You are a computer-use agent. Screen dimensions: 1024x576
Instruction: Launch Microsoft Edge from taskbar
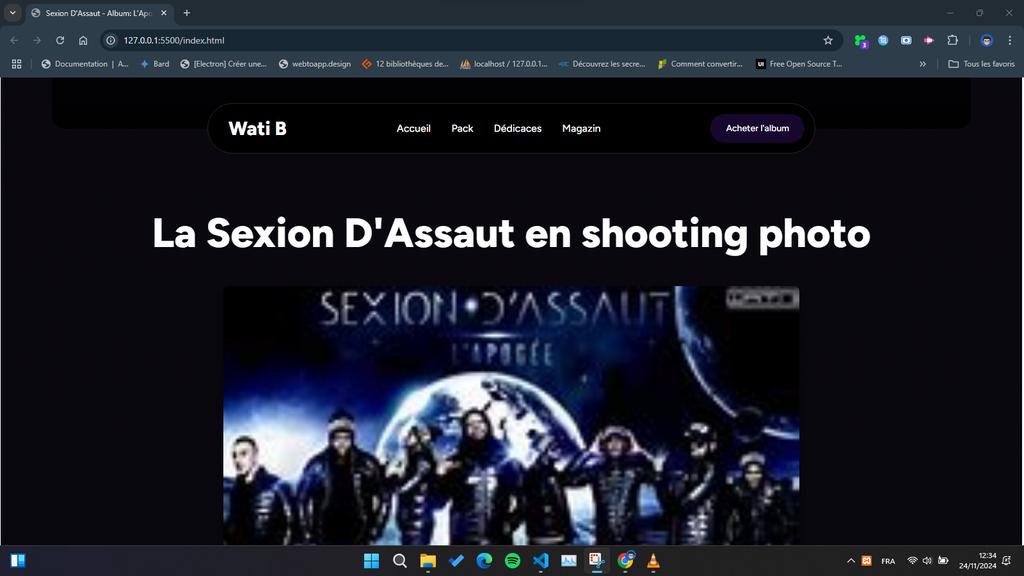(x=484, y=561)
